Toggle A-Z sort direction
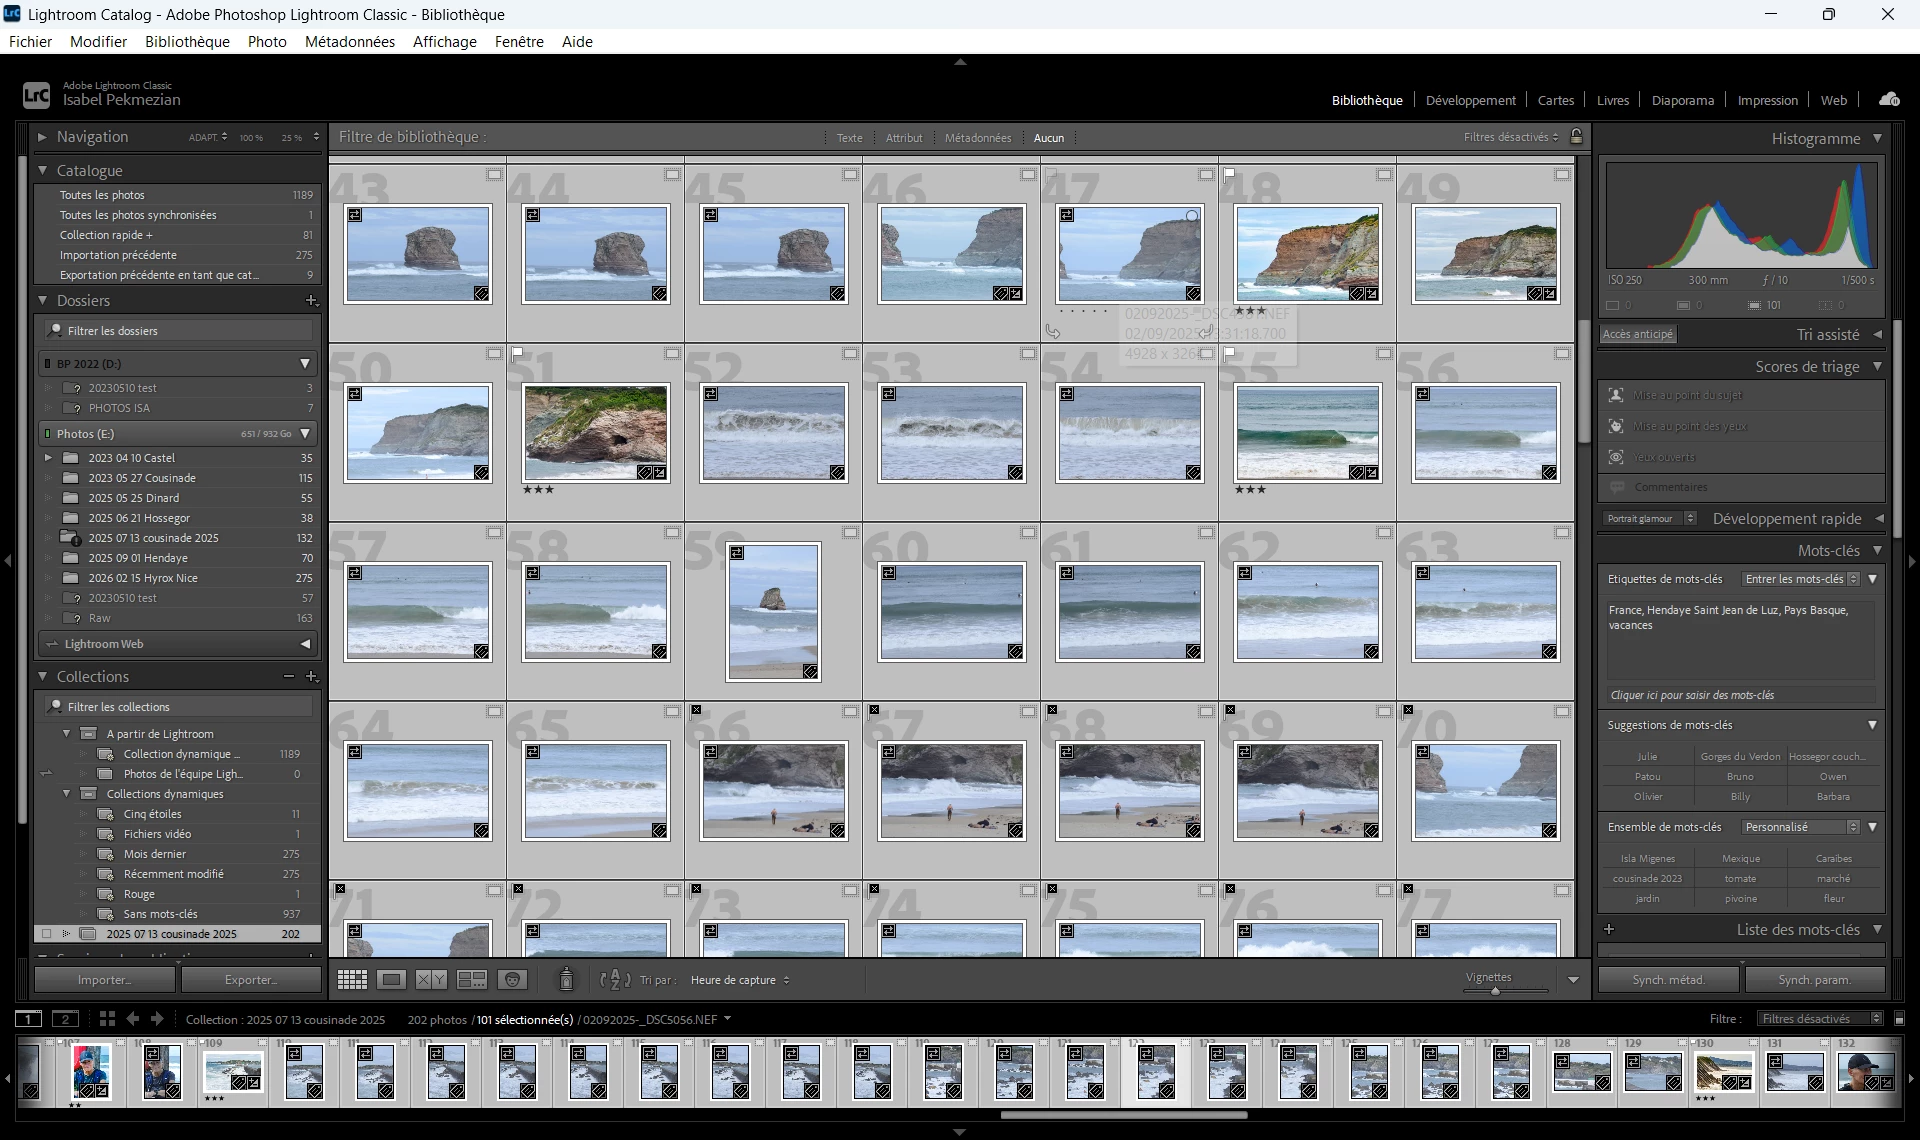The width and height of the screenshot is (1920, 1140). point(614,980)
